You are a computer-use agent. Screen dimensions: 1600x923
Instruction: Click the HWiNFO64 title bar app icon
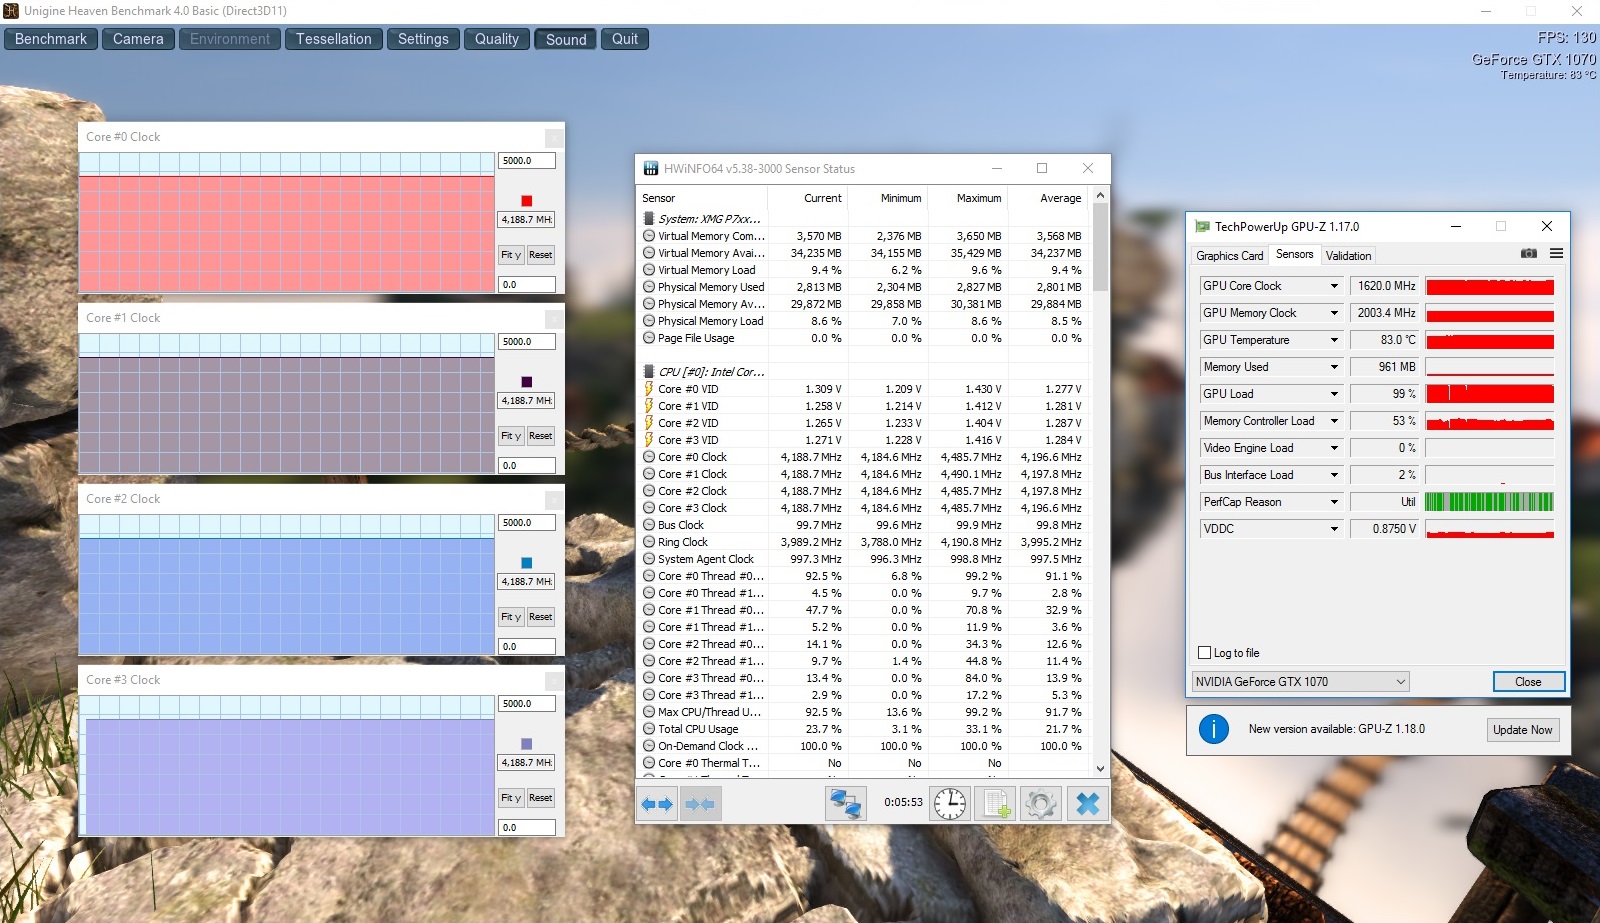[651, 169]
